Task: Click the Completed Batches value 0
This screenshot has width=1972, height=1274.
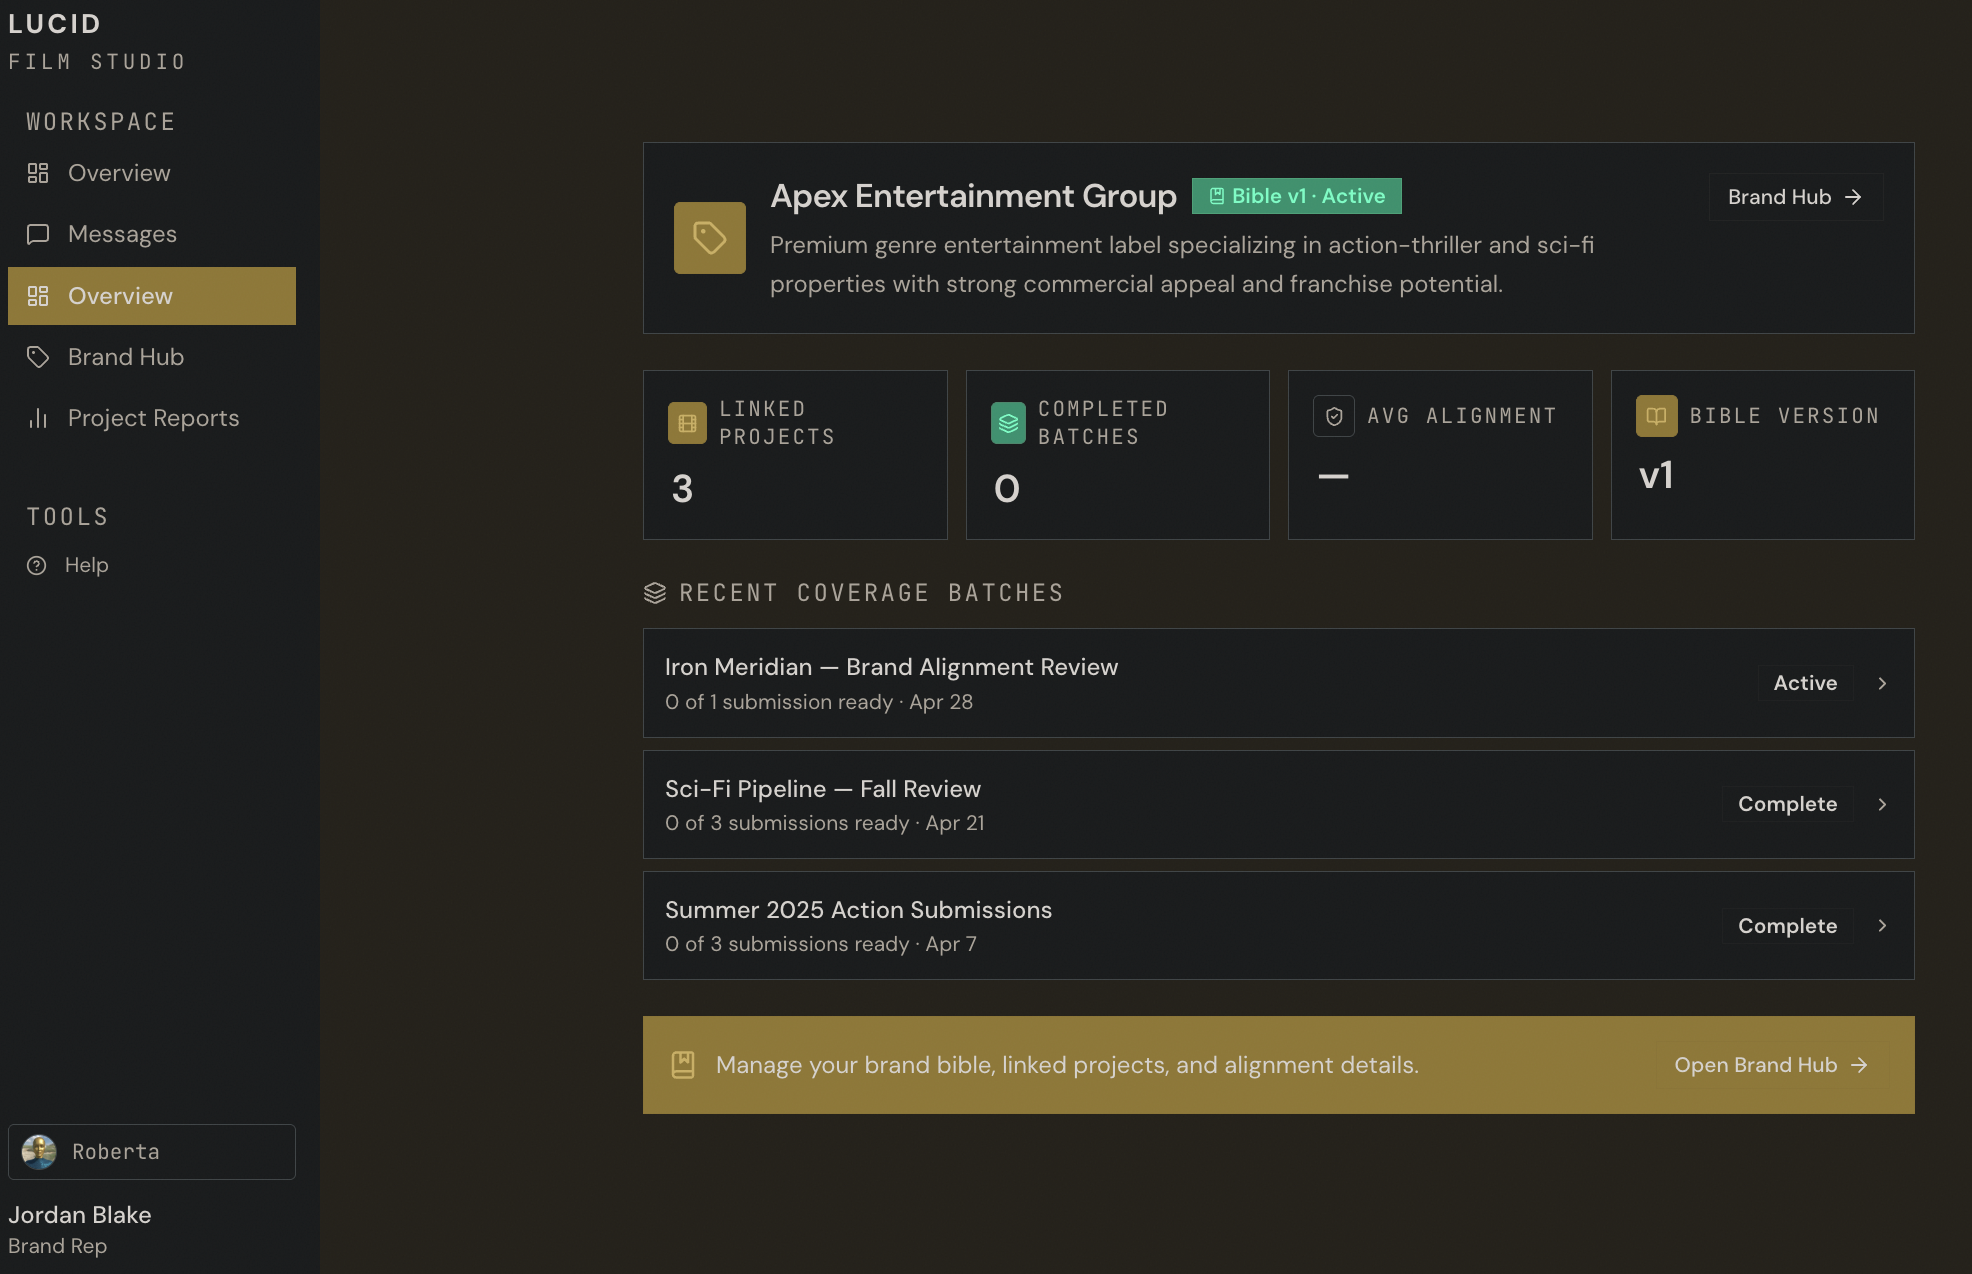Action: (x=1007, y=489)
